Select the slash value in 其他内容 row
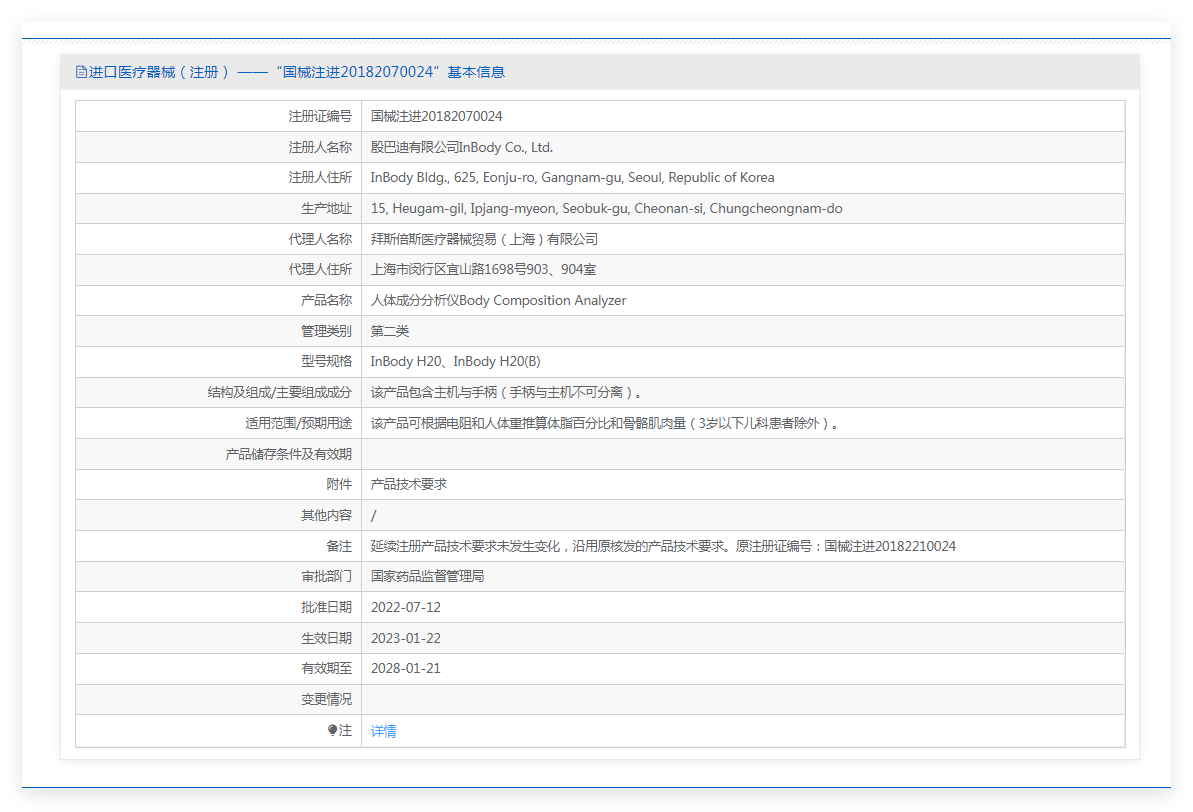This screenshot has width=1193, height=812. tap(374, 516)
